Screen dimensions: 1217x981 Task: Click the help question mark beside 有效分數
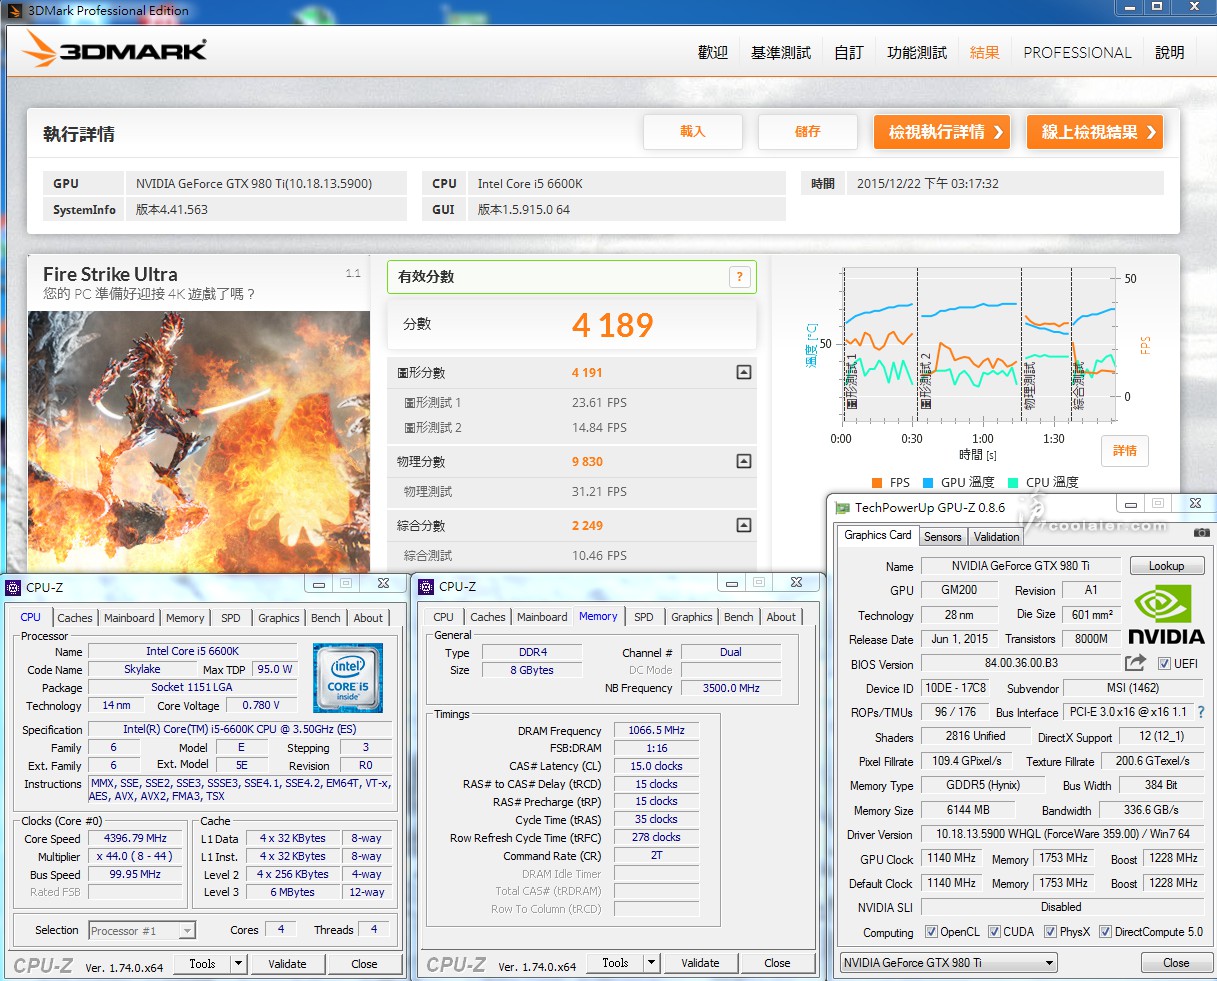(x=740, y=277)
